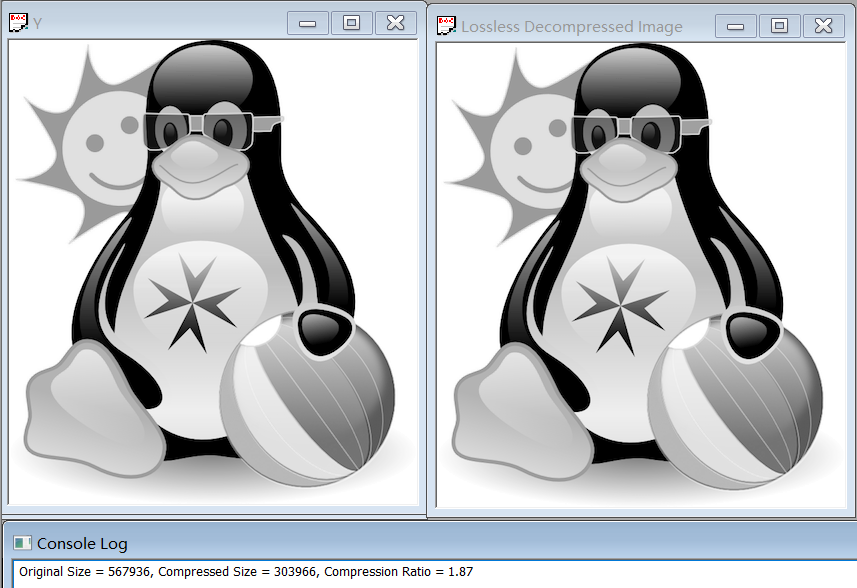Image resolution: width=857 pixels, height=588 pixels.
Task: Click the penguin image in Lossless Decompressed window
Action: (641, 275)
